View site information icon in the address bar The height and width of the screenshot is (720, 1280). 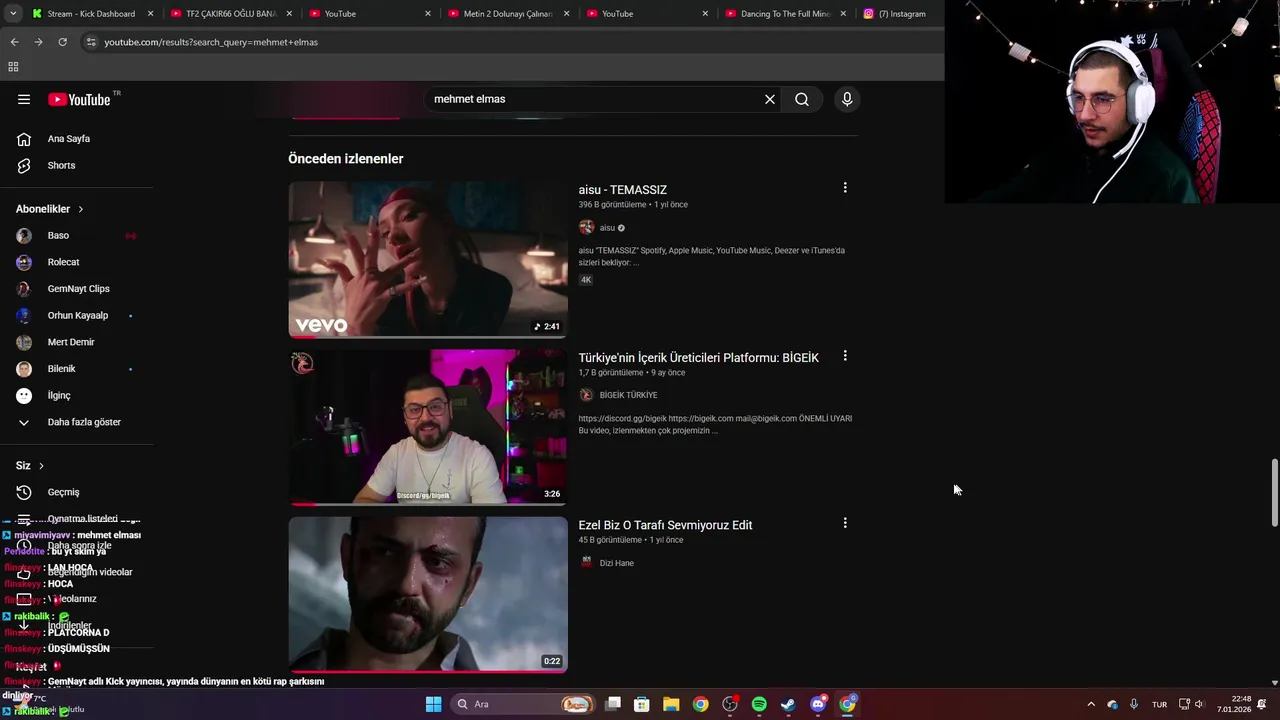pos(91,42)
